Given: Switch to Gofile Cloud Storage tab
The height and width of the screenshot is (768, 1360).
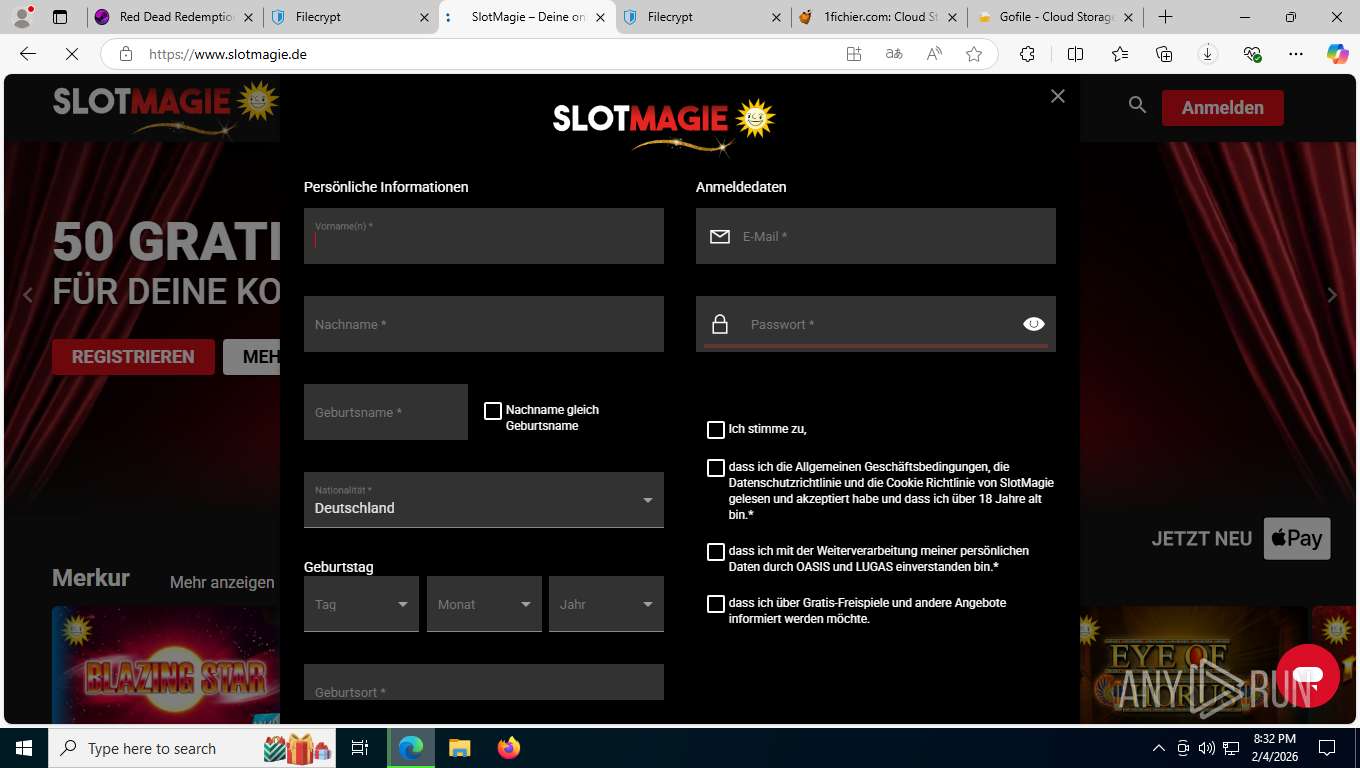Looking at the screenshot, I should 1054,17.
